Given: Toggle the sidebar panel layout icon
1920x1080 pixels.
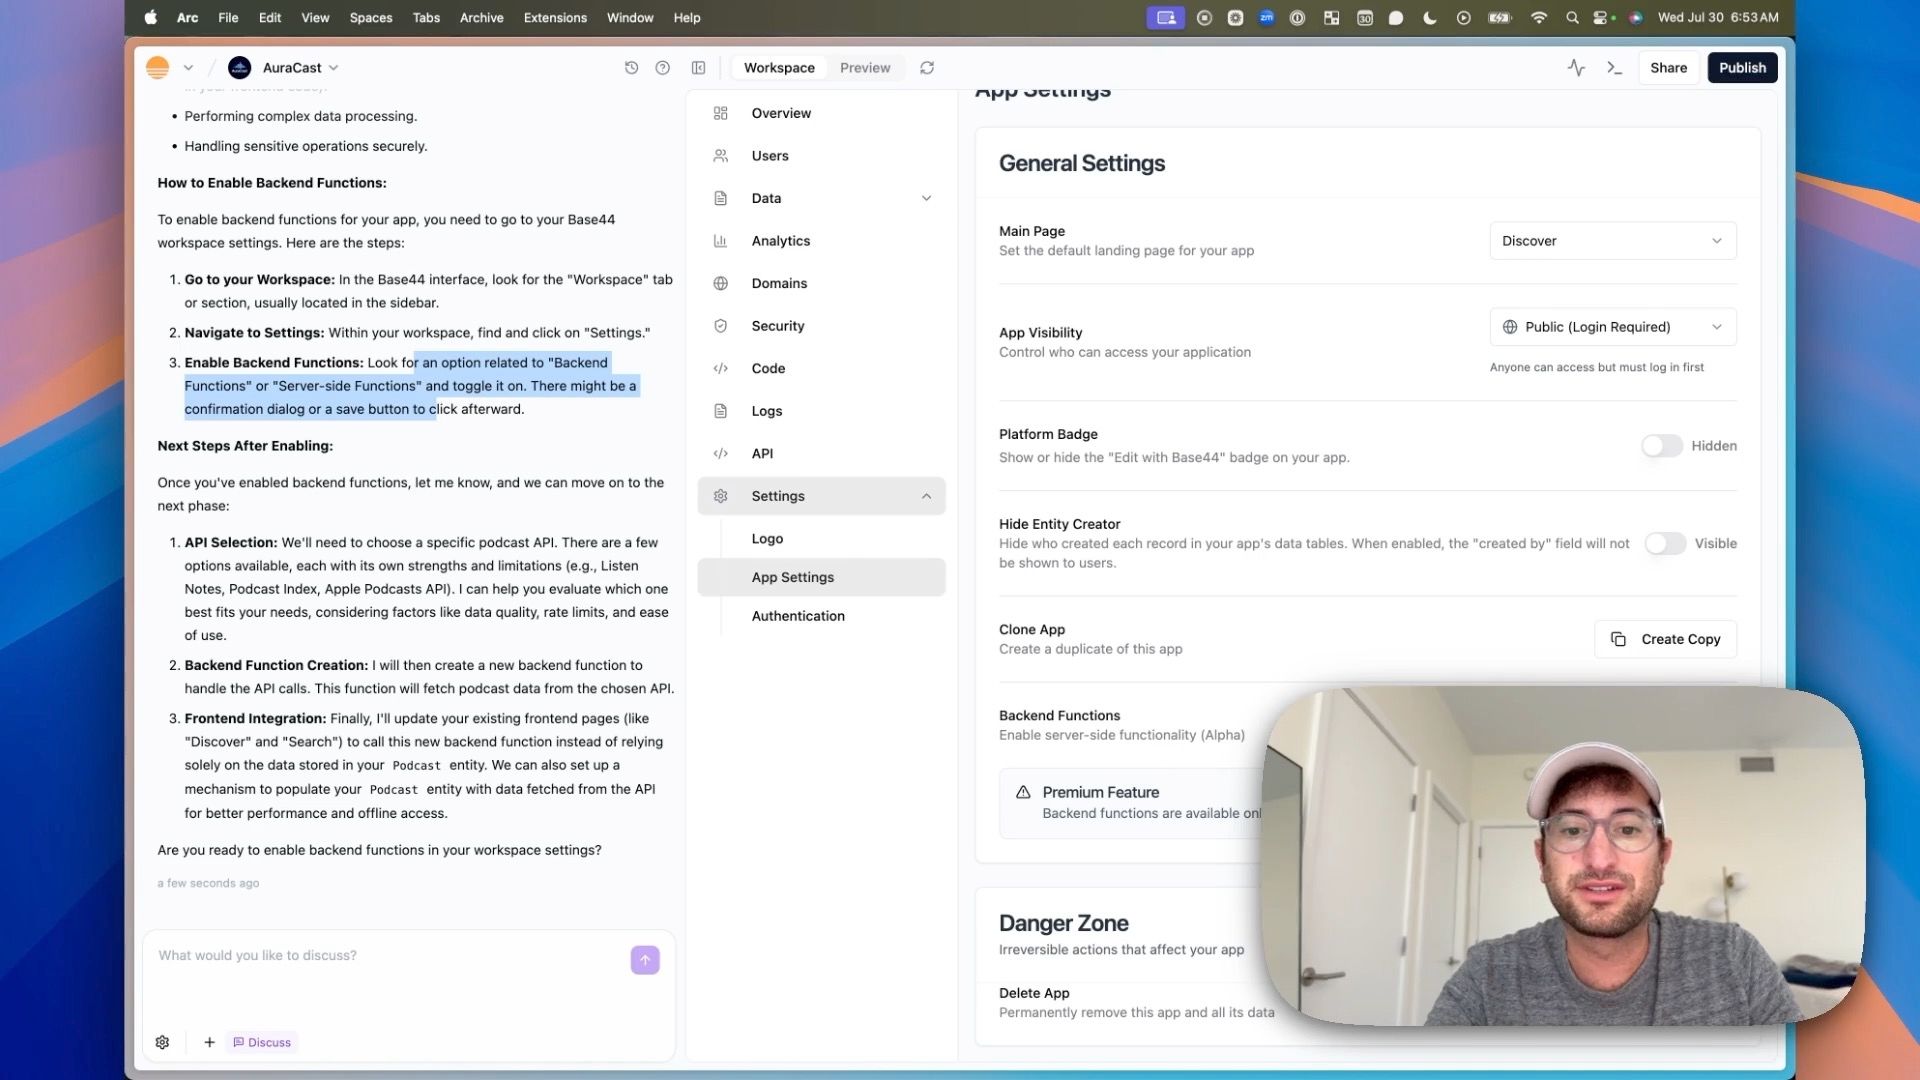Looking at the screenshot, I should (698, 67).
